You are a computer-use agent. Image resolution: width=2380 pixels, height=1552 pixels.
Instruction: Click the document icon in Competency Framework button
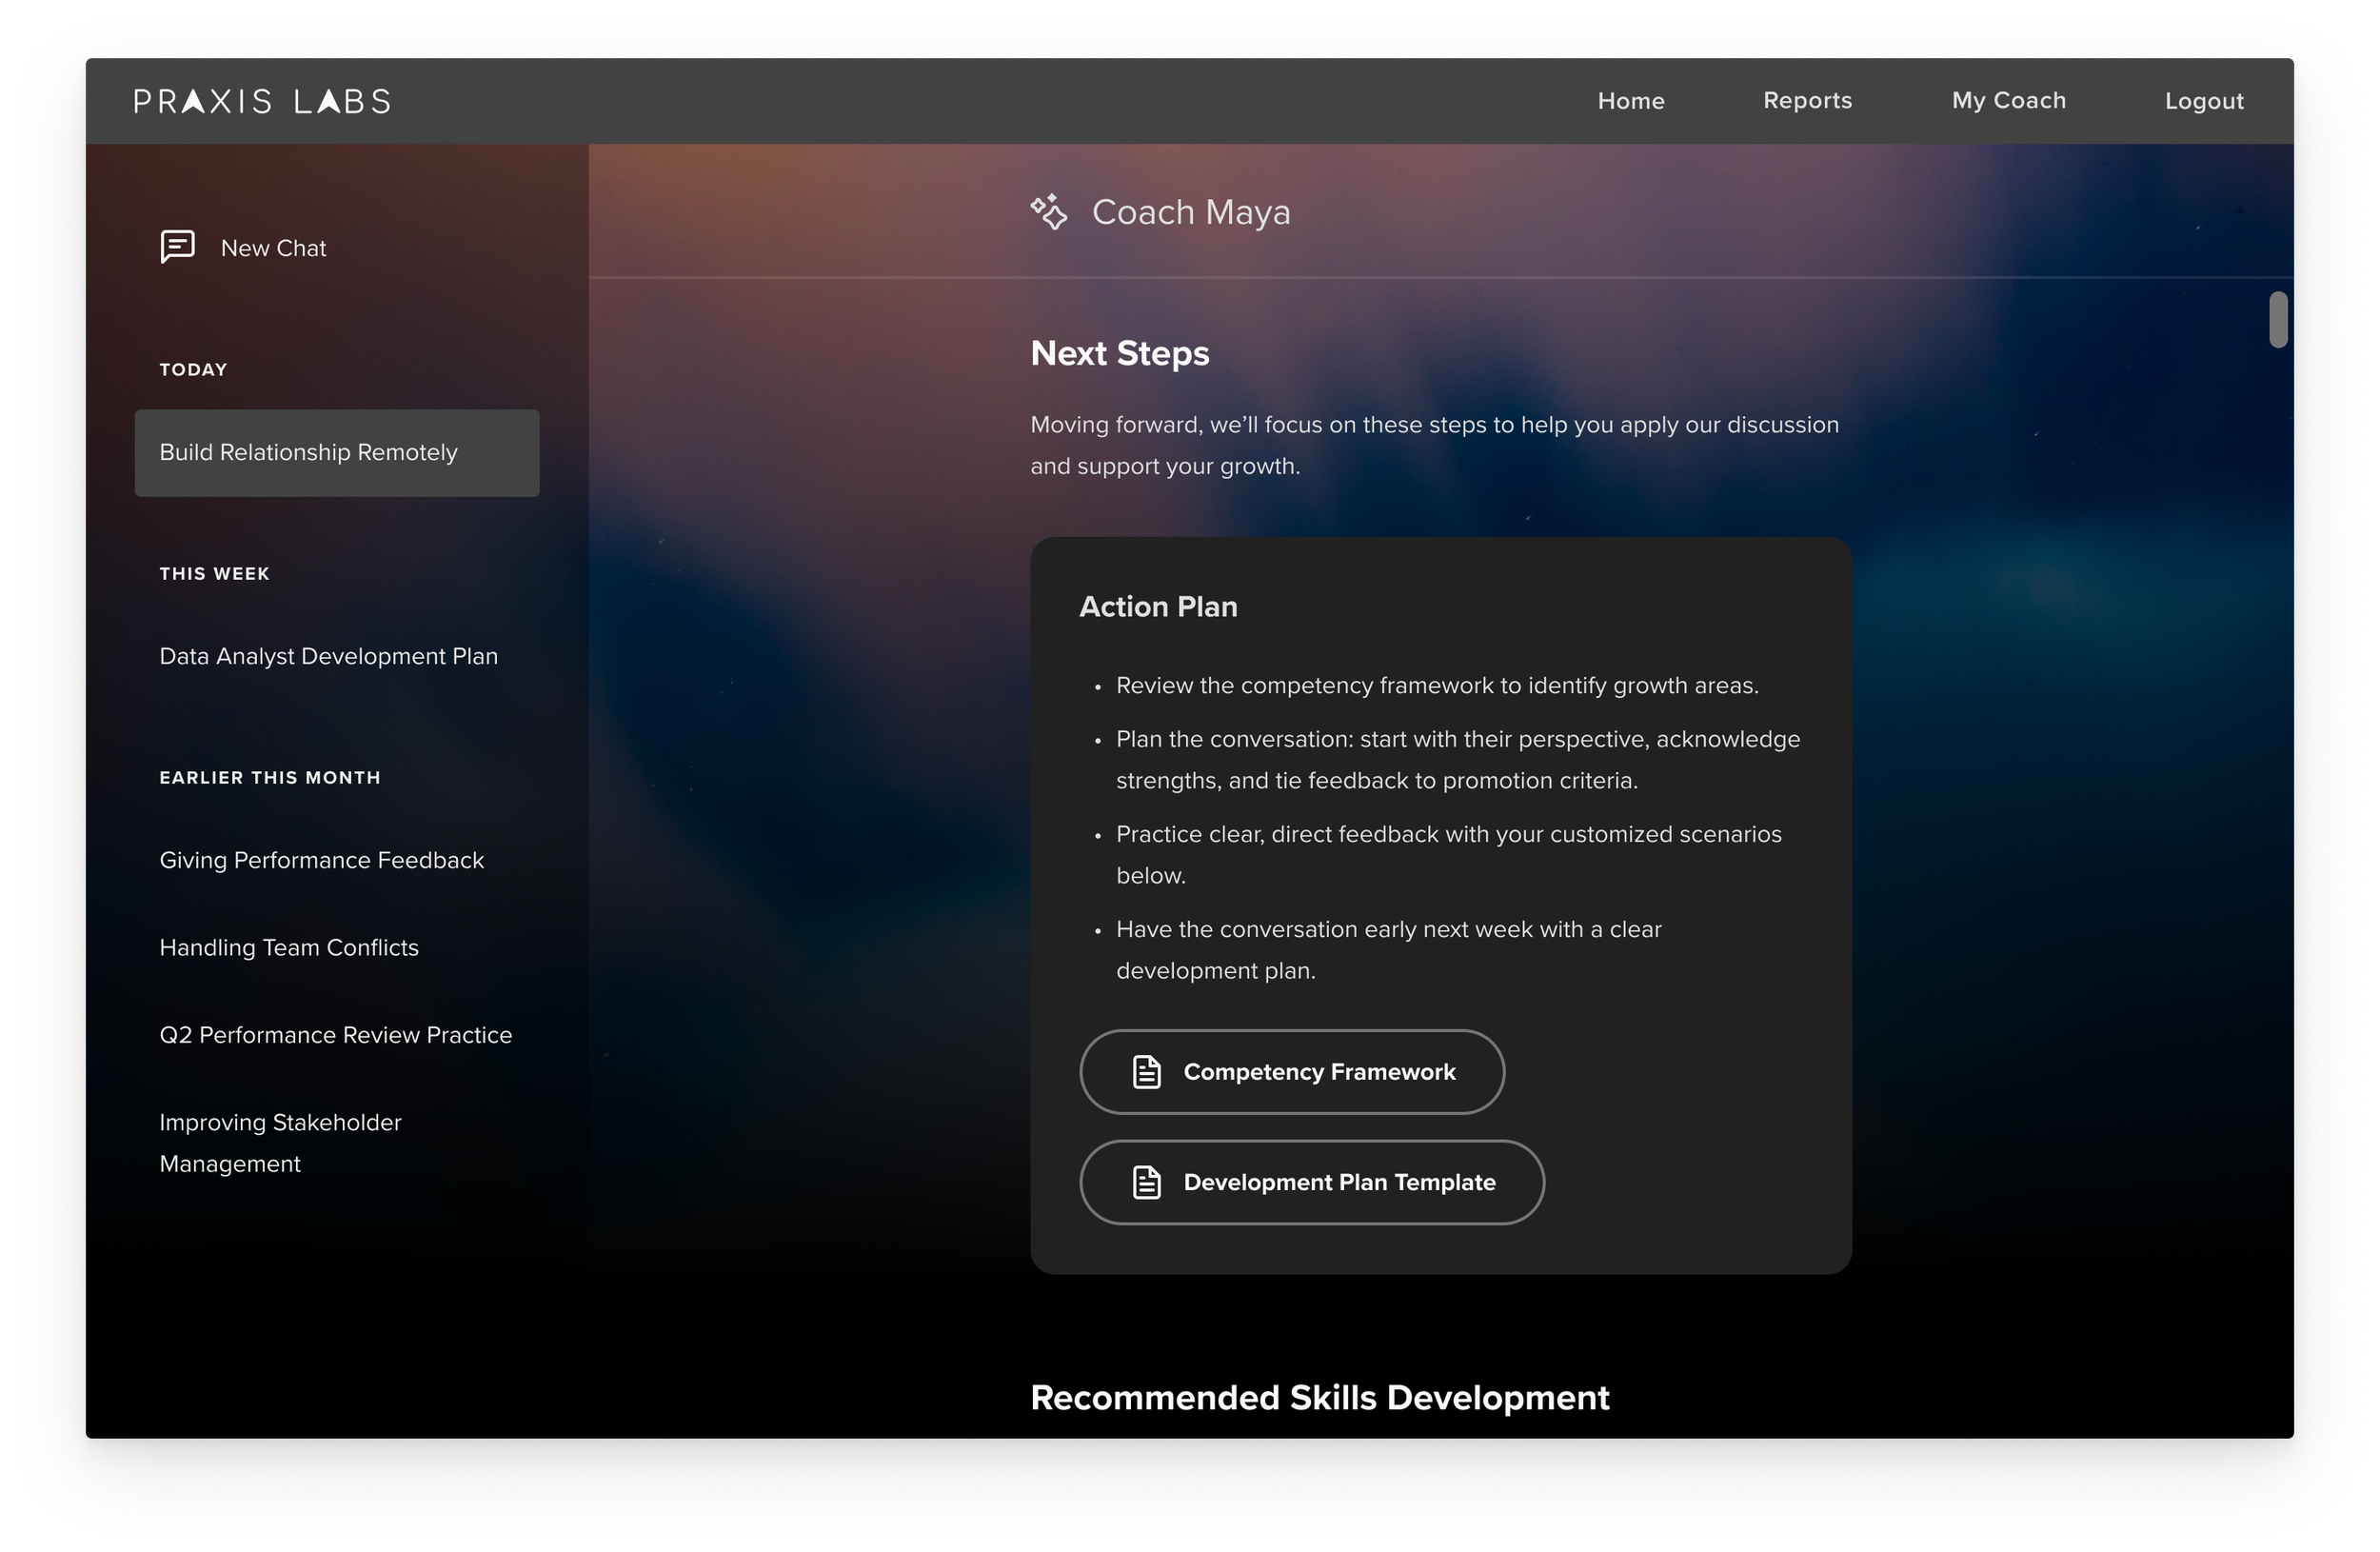(x=1146, y=1072)
